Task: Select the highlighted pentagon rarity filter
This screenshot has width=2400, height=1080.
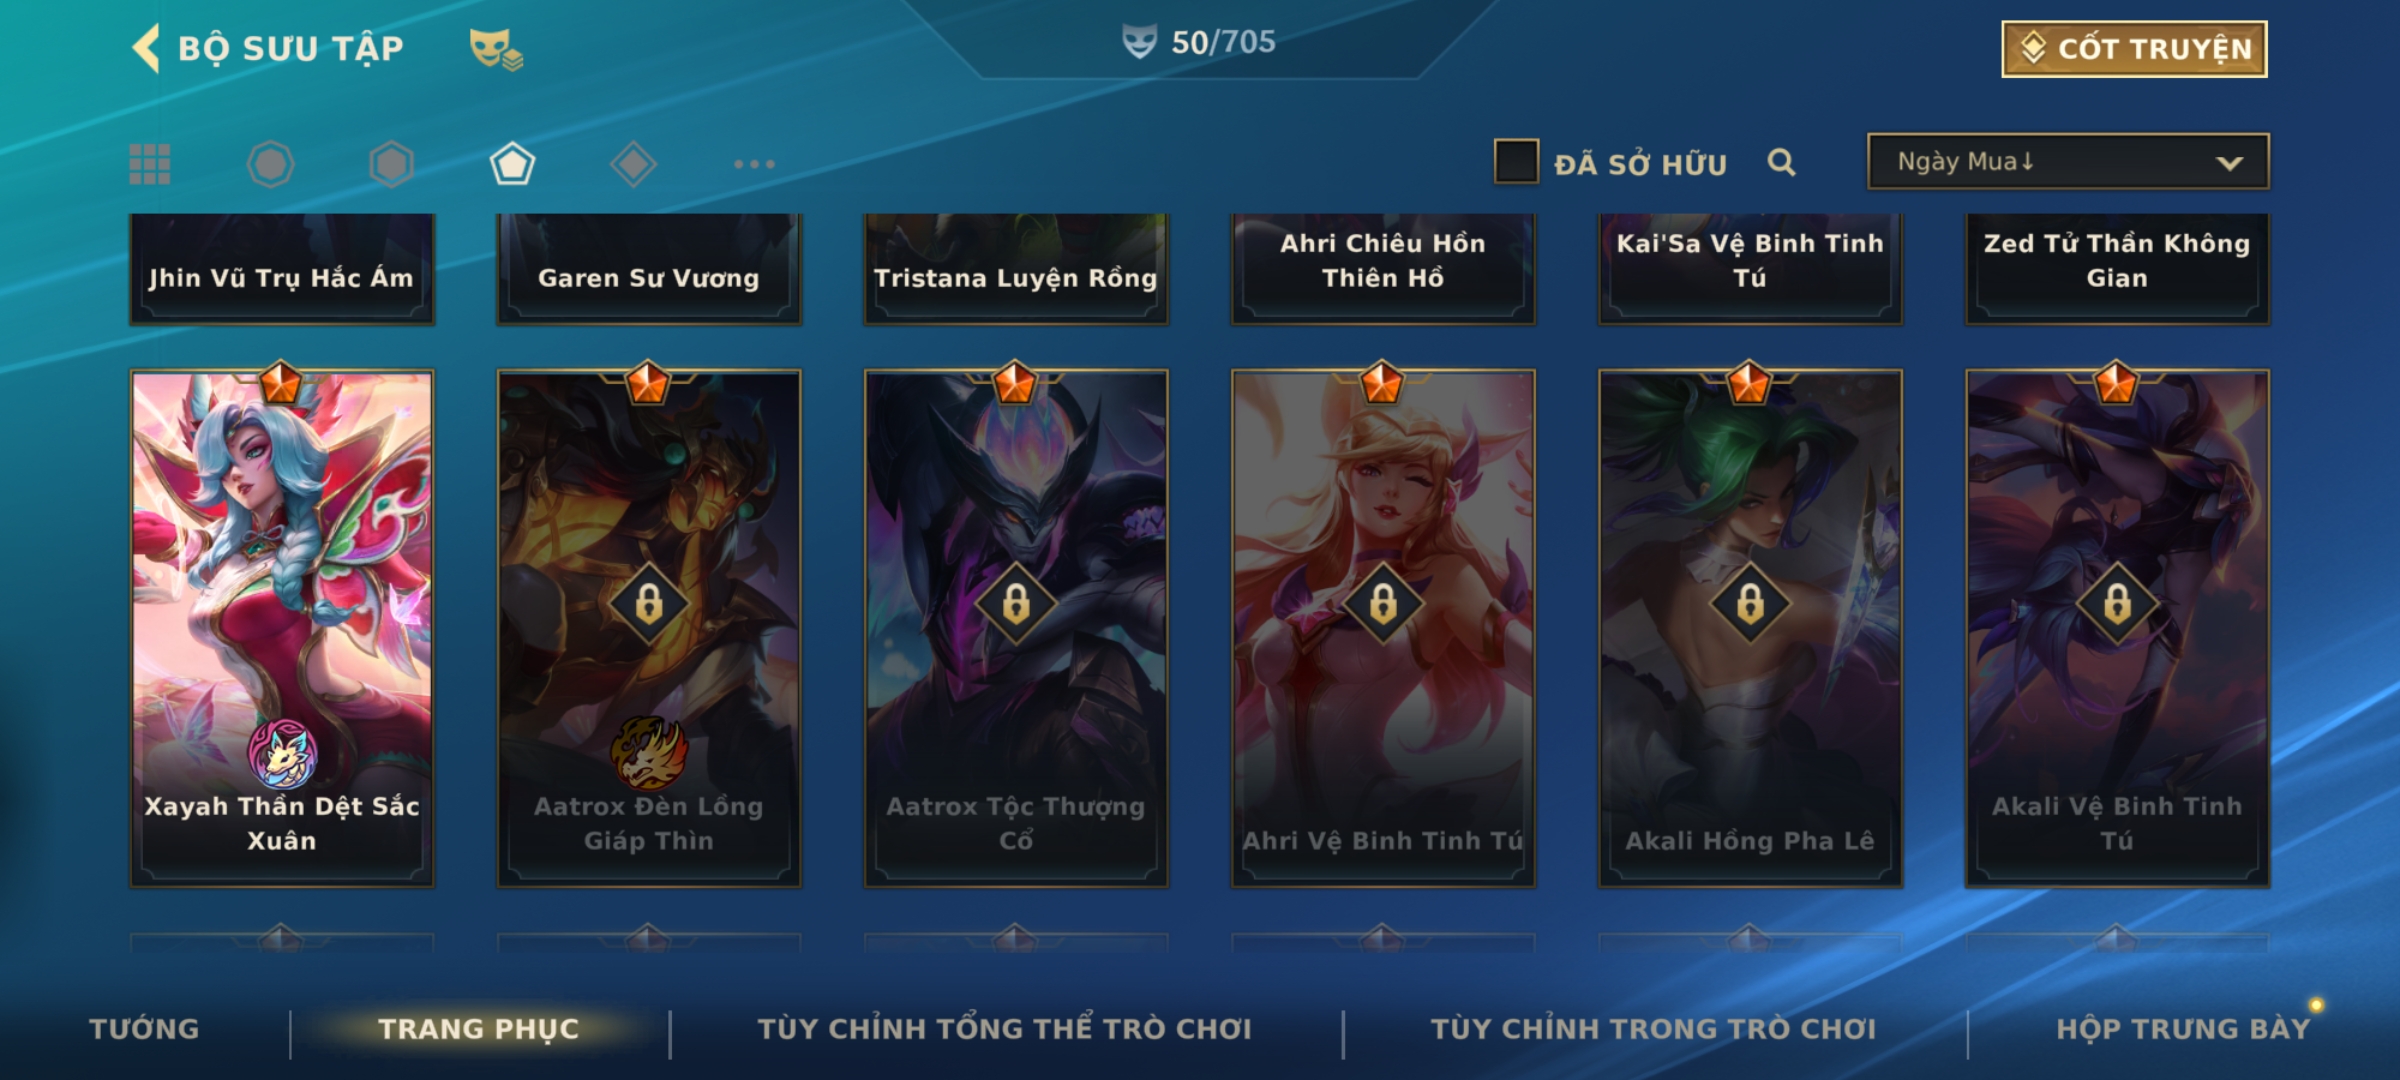Action: (x=512, y=164)
